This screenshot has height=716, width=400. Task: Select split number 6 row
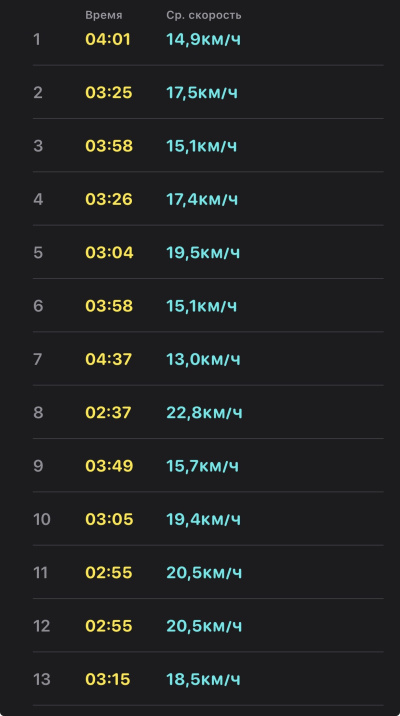pyautogui.click(x=208, y=306)
